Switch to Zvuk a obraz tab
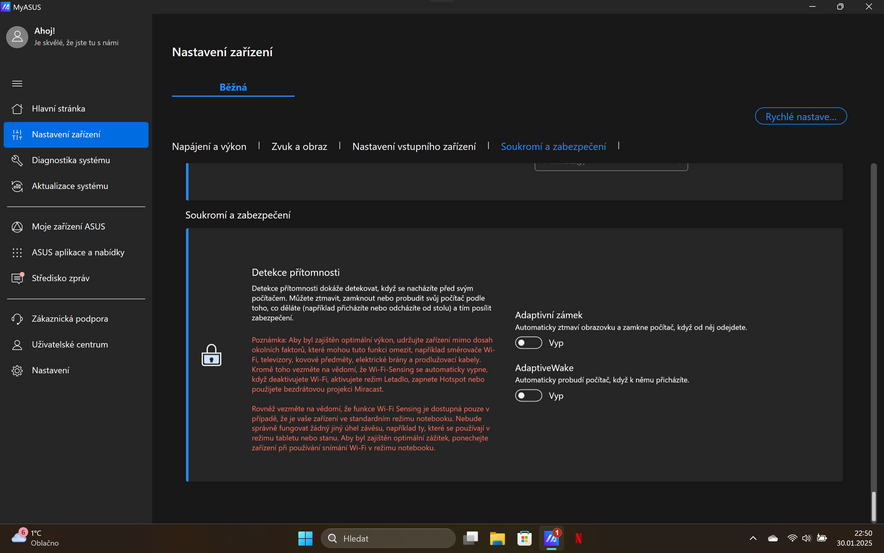This screenshot has height=553, width=884. tap(299, 146)
